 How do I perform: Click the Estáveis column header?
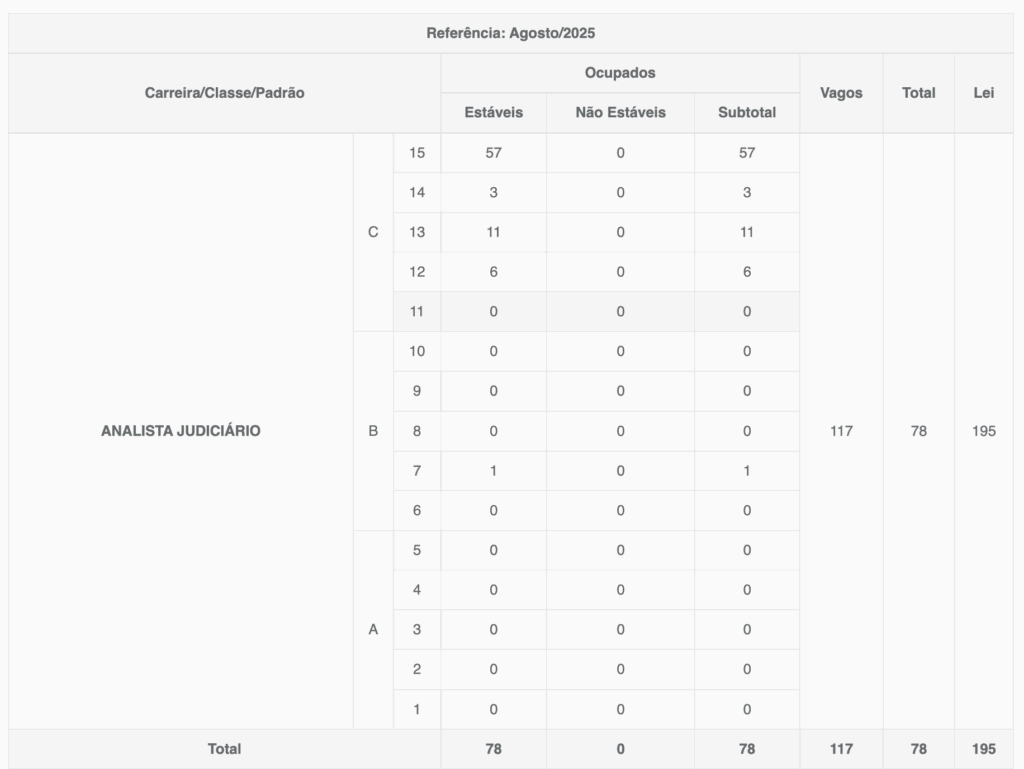[x=493, y=112]
